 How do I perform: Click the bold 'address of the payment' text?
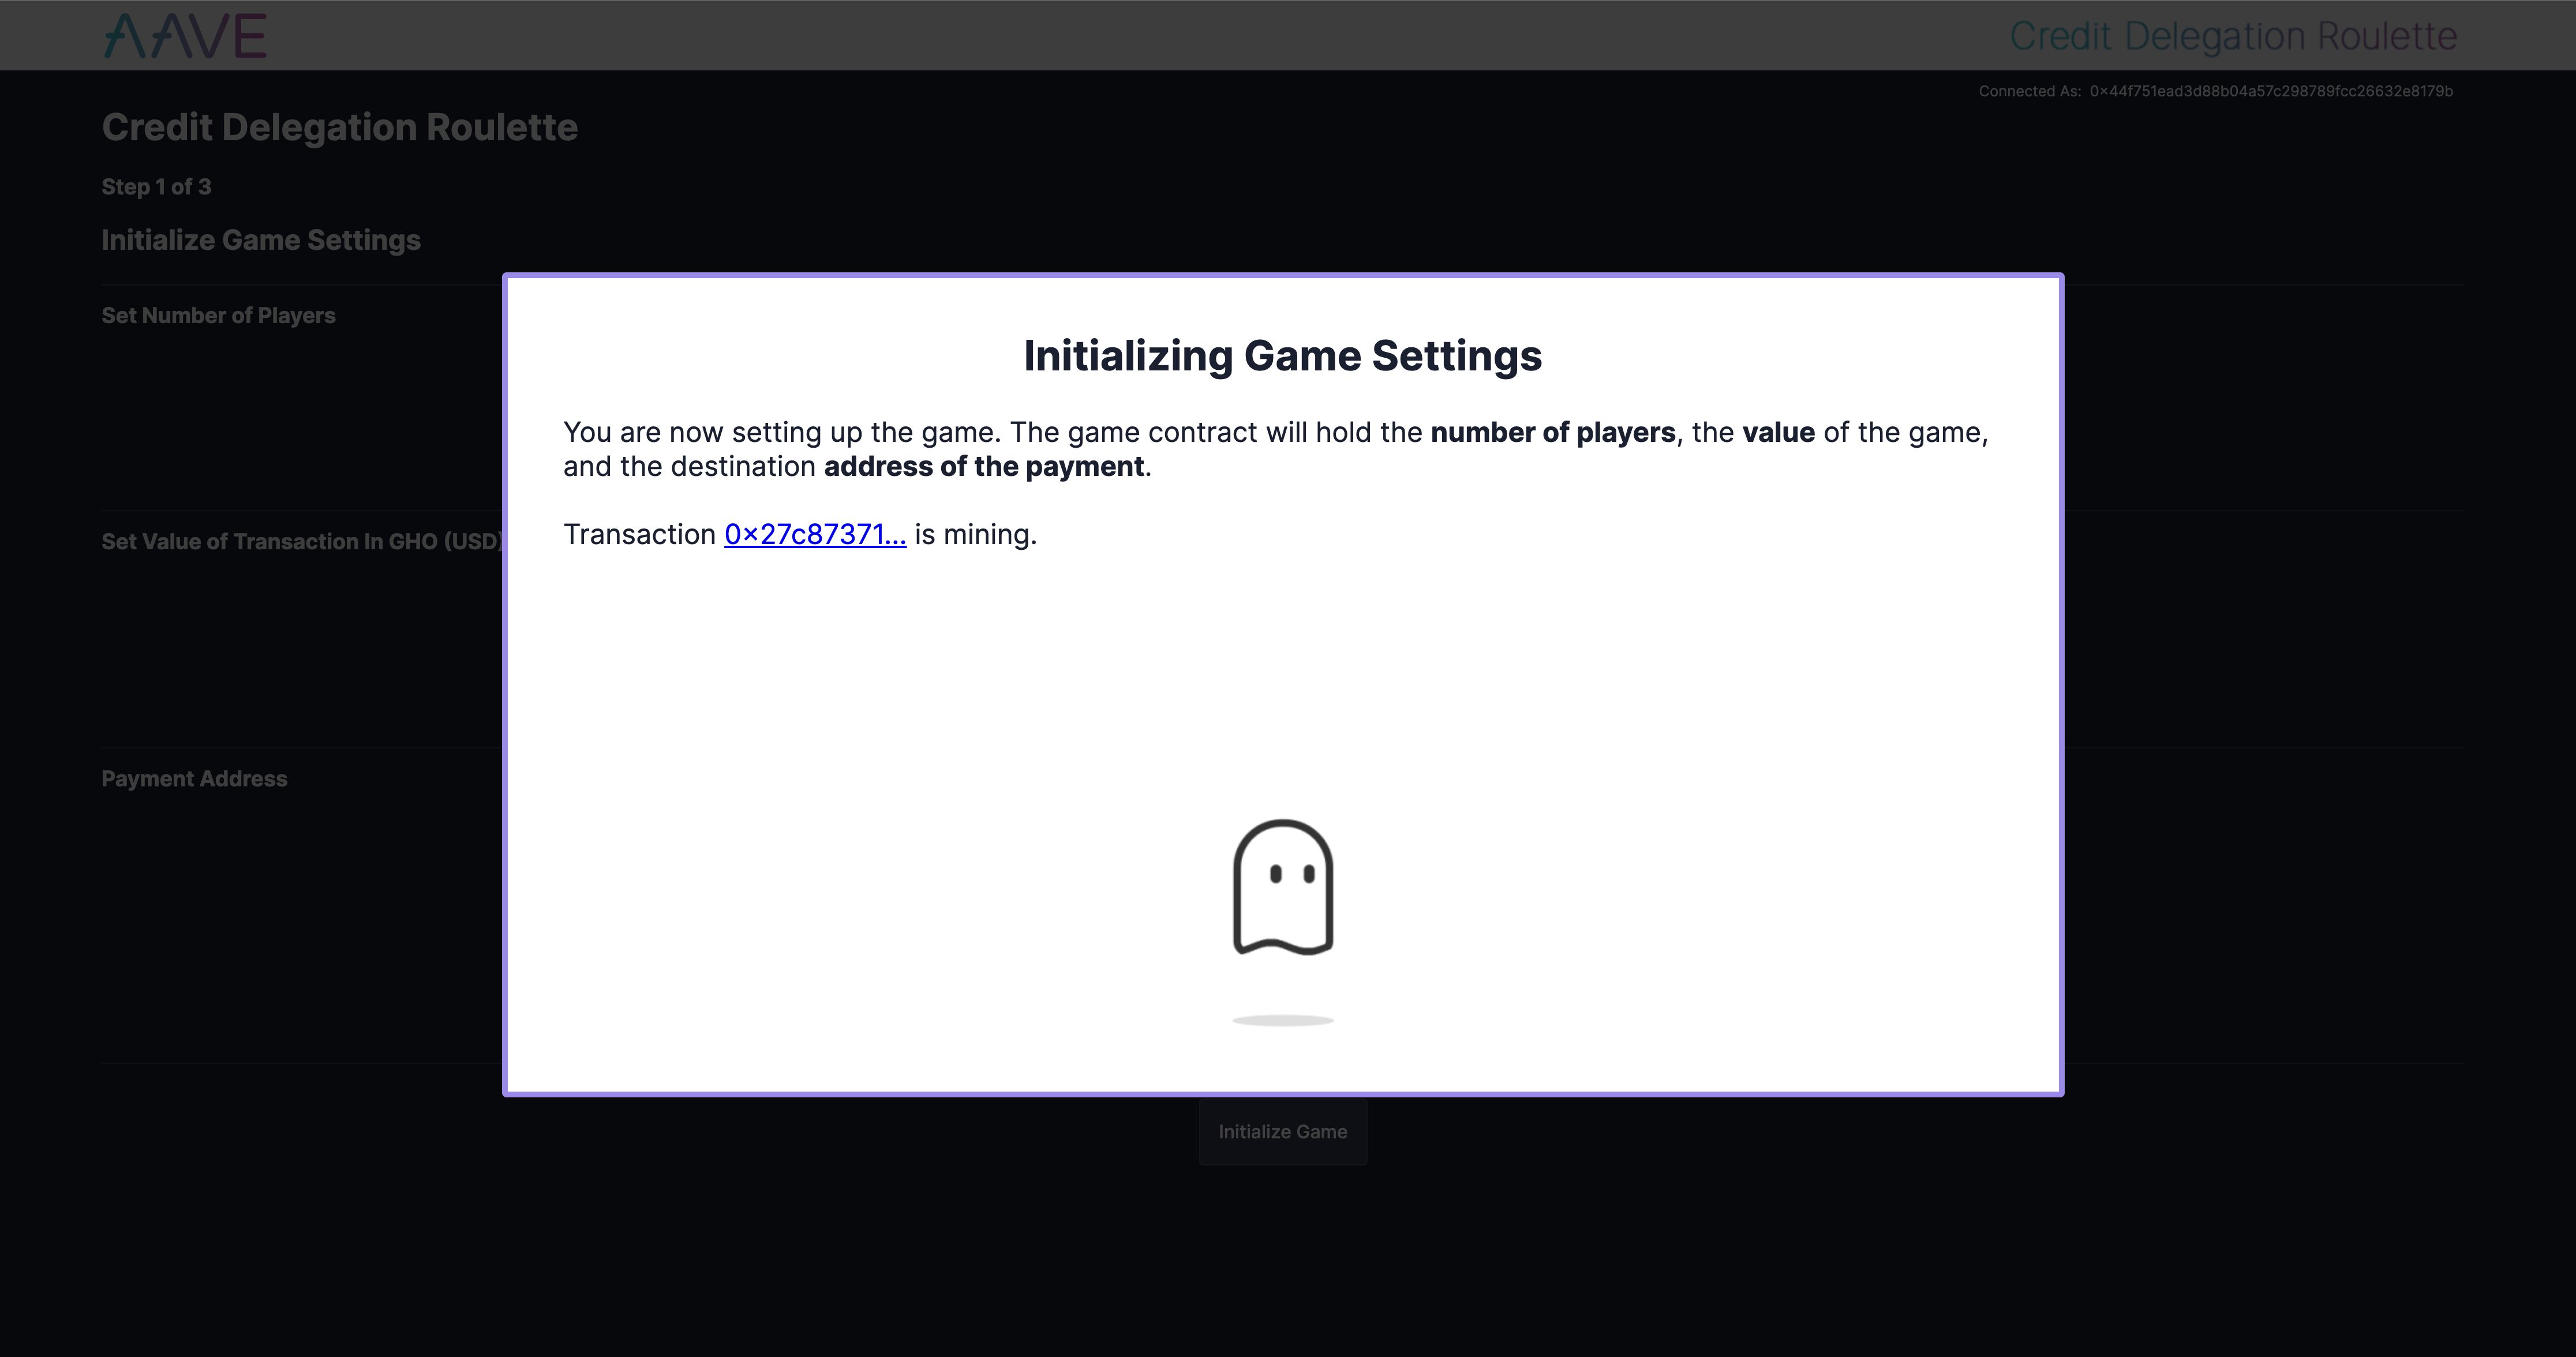coord(984,466)
